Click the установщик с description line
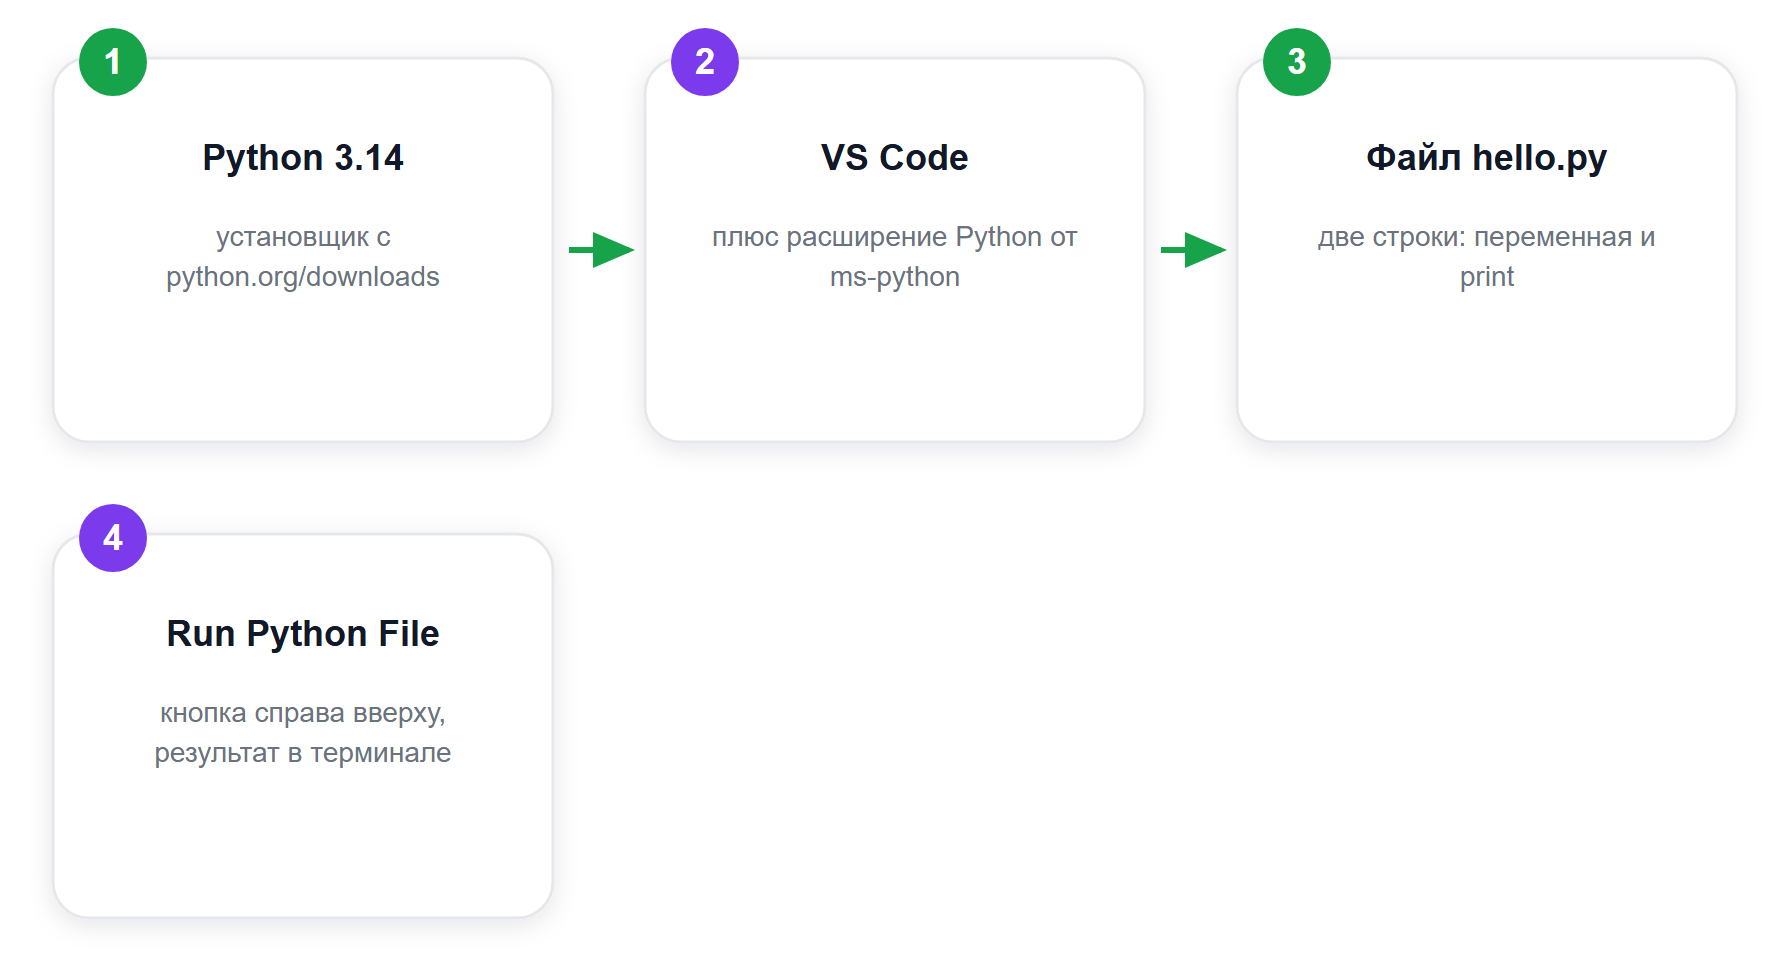 pyautogui.click(x=303, y=237)
